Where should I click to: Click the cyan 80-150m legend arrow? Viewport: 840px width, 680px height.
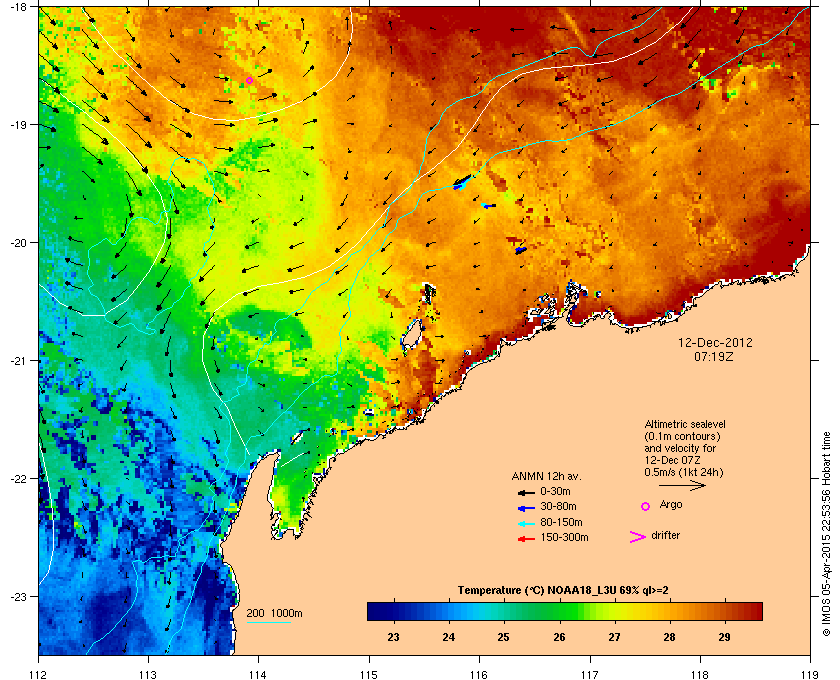[x=526, y=523]
